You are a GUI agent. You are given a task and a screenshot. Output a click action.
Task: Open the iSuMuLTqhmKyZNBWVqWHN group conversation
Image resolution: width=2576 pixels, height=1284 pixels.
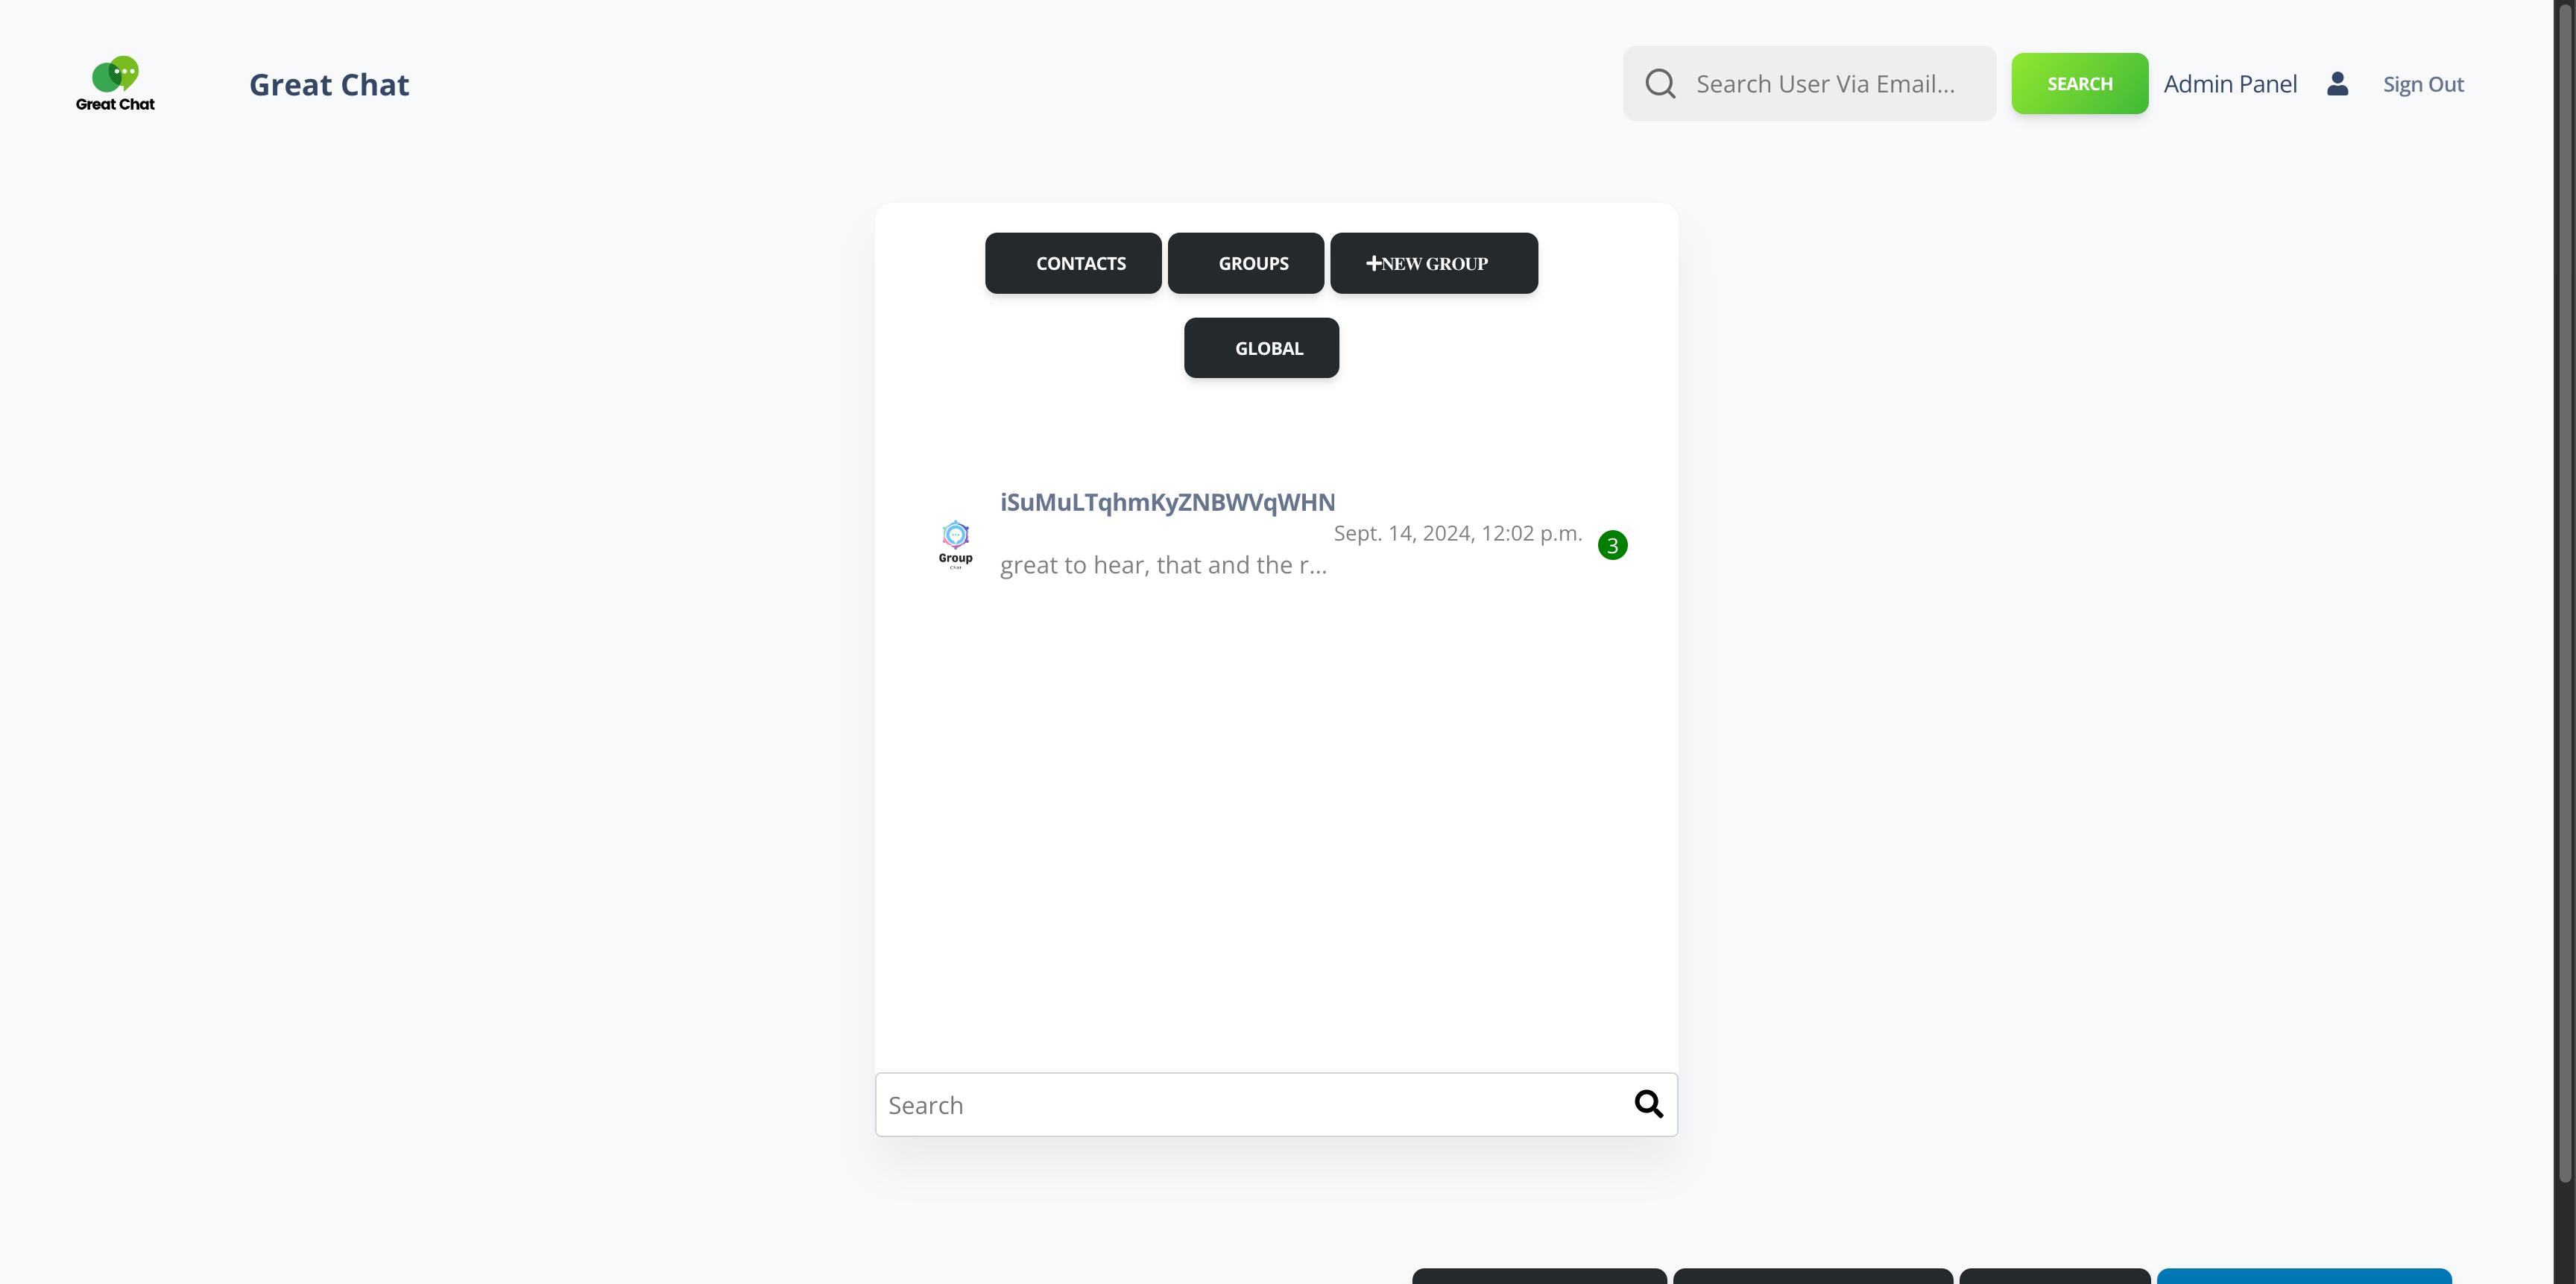tap(1167, 502)
